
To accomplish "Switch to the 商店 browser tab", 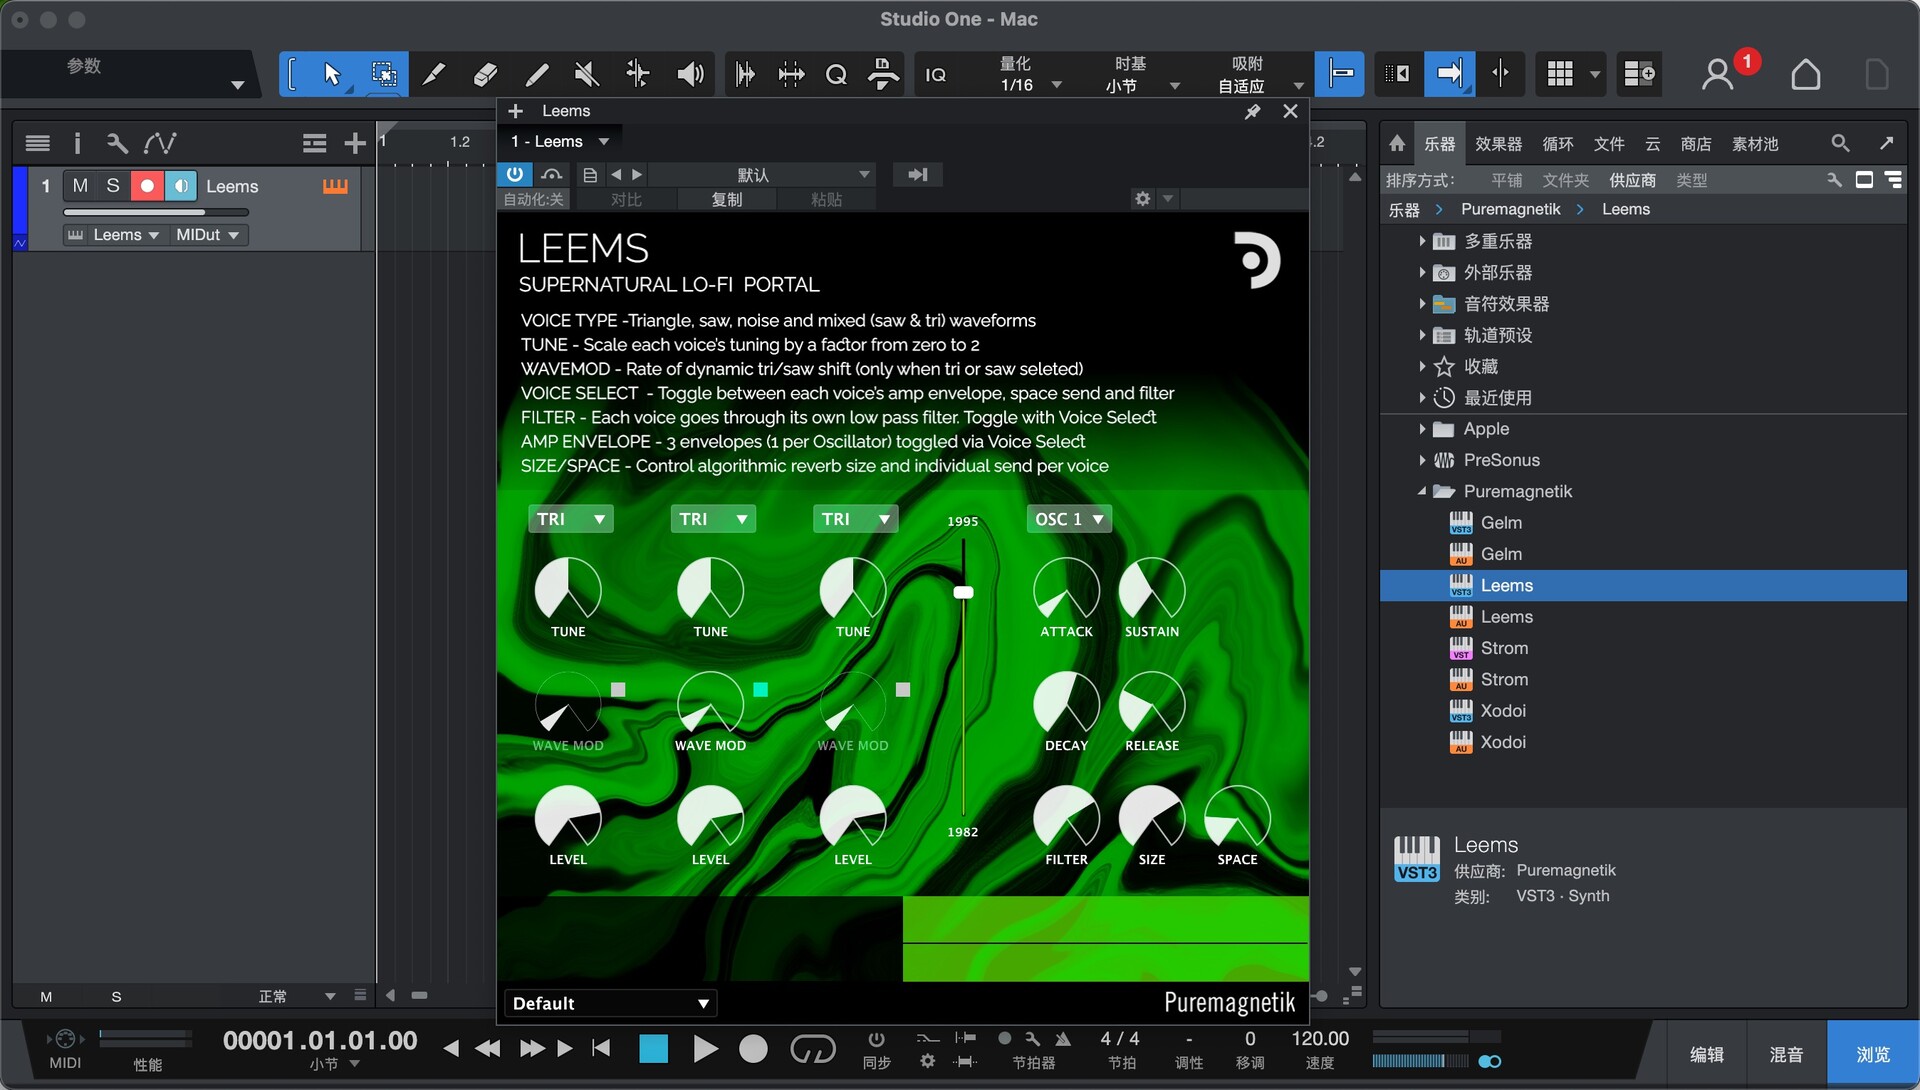I will [1696, 144].
